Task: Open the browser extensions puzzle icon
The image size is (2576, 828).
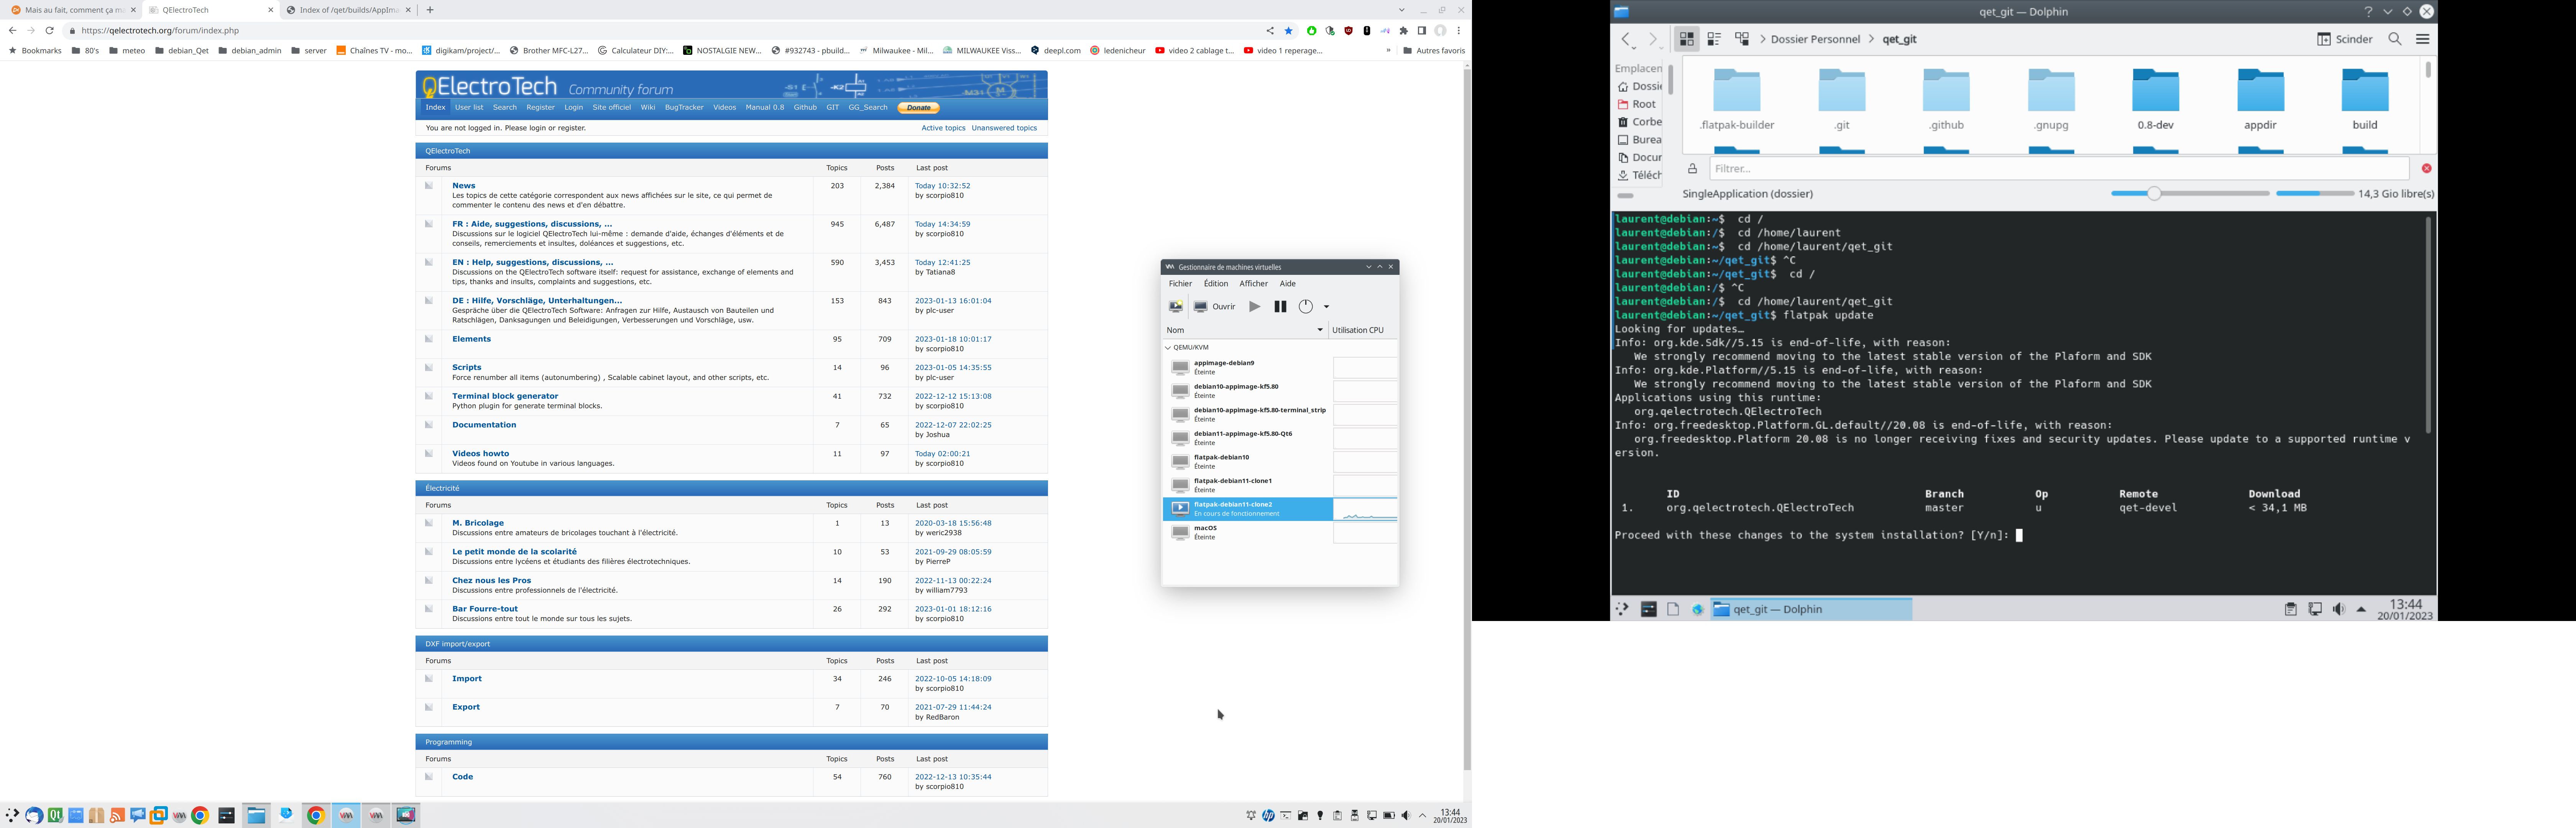Action: click(1404, 31)
